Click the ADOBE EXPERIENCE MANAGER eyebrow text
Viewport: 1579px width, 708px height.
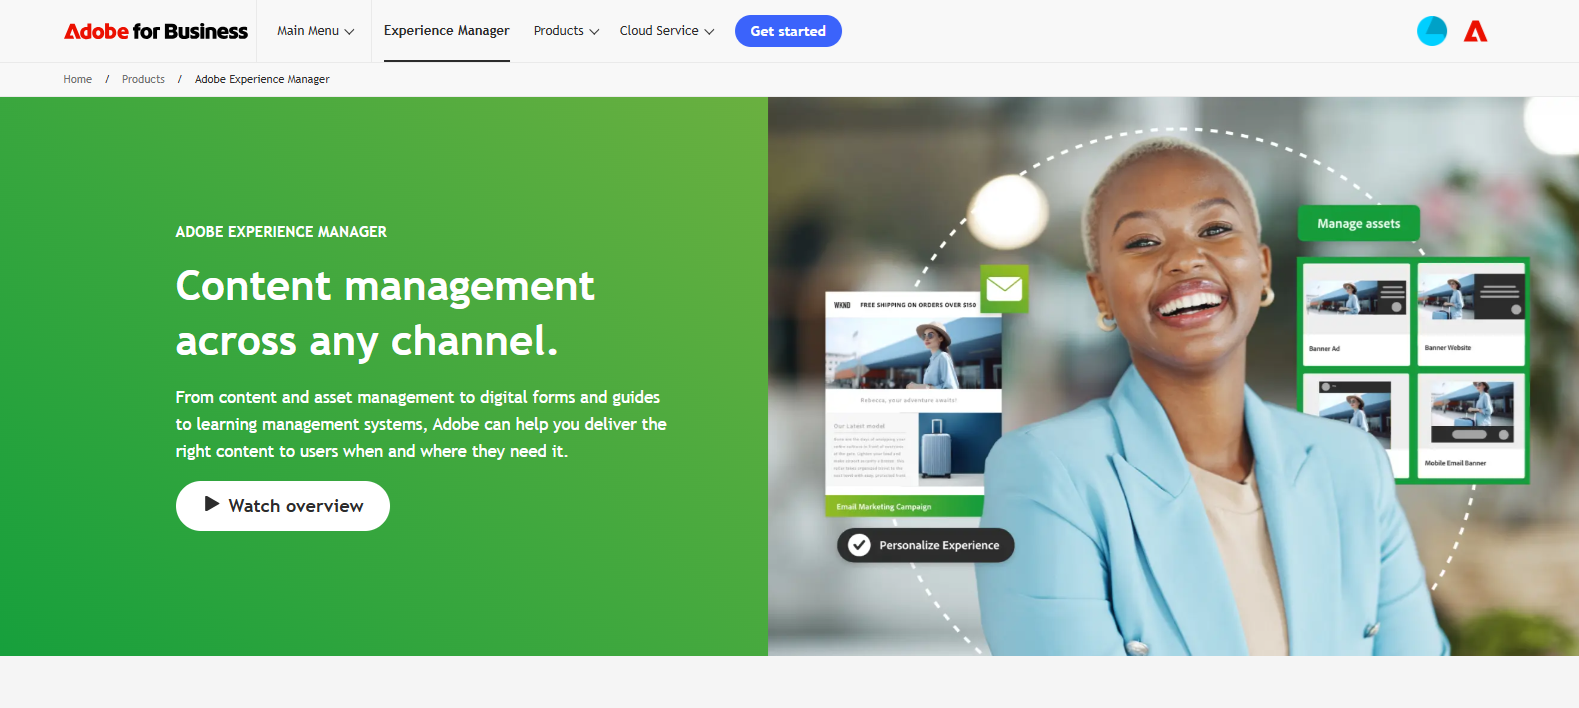[281, 232]
